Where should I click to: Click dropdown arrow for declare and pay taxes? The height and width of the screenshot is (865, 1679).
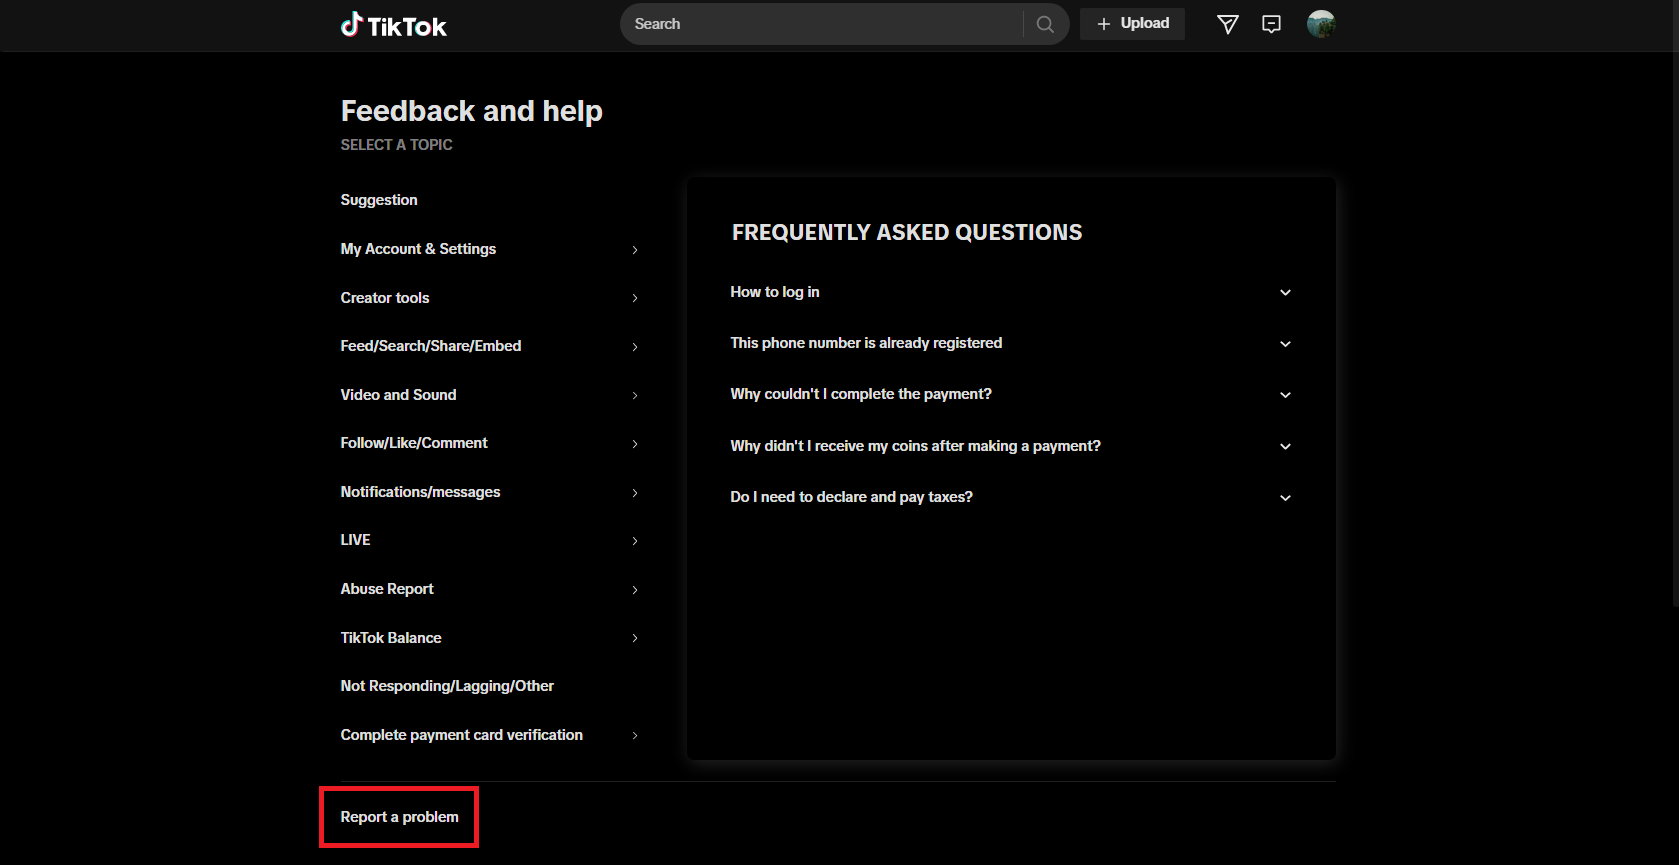(1286, 498)
